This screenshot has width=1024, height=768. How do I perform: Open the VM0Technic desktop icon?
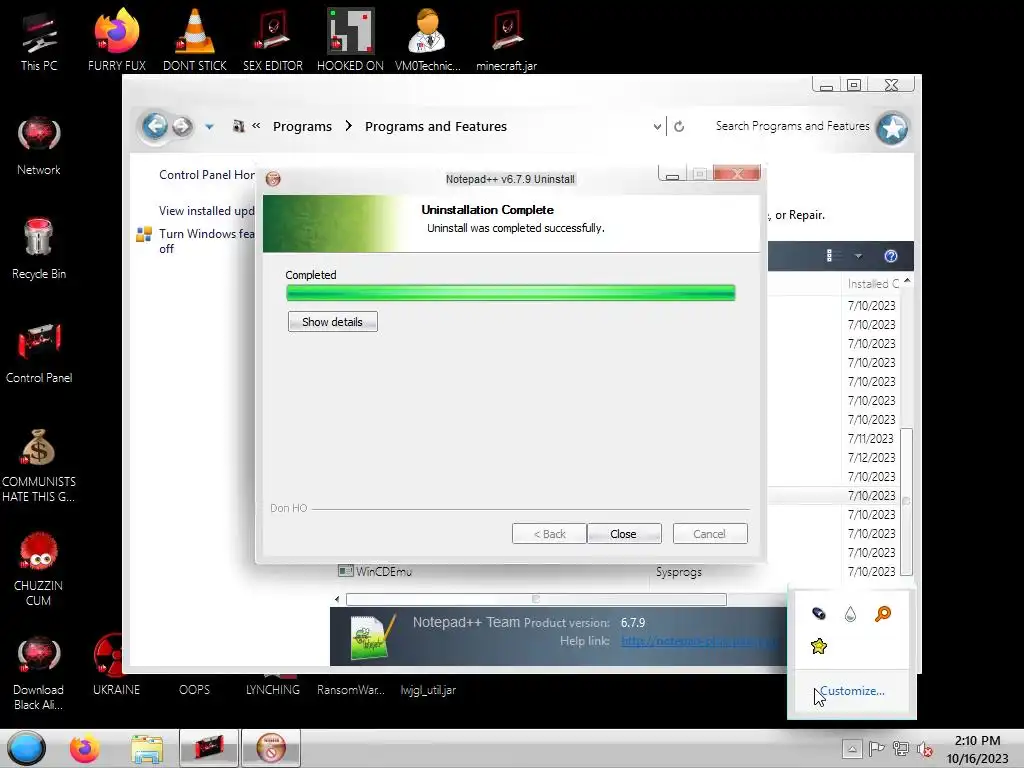tap(428, 40)
